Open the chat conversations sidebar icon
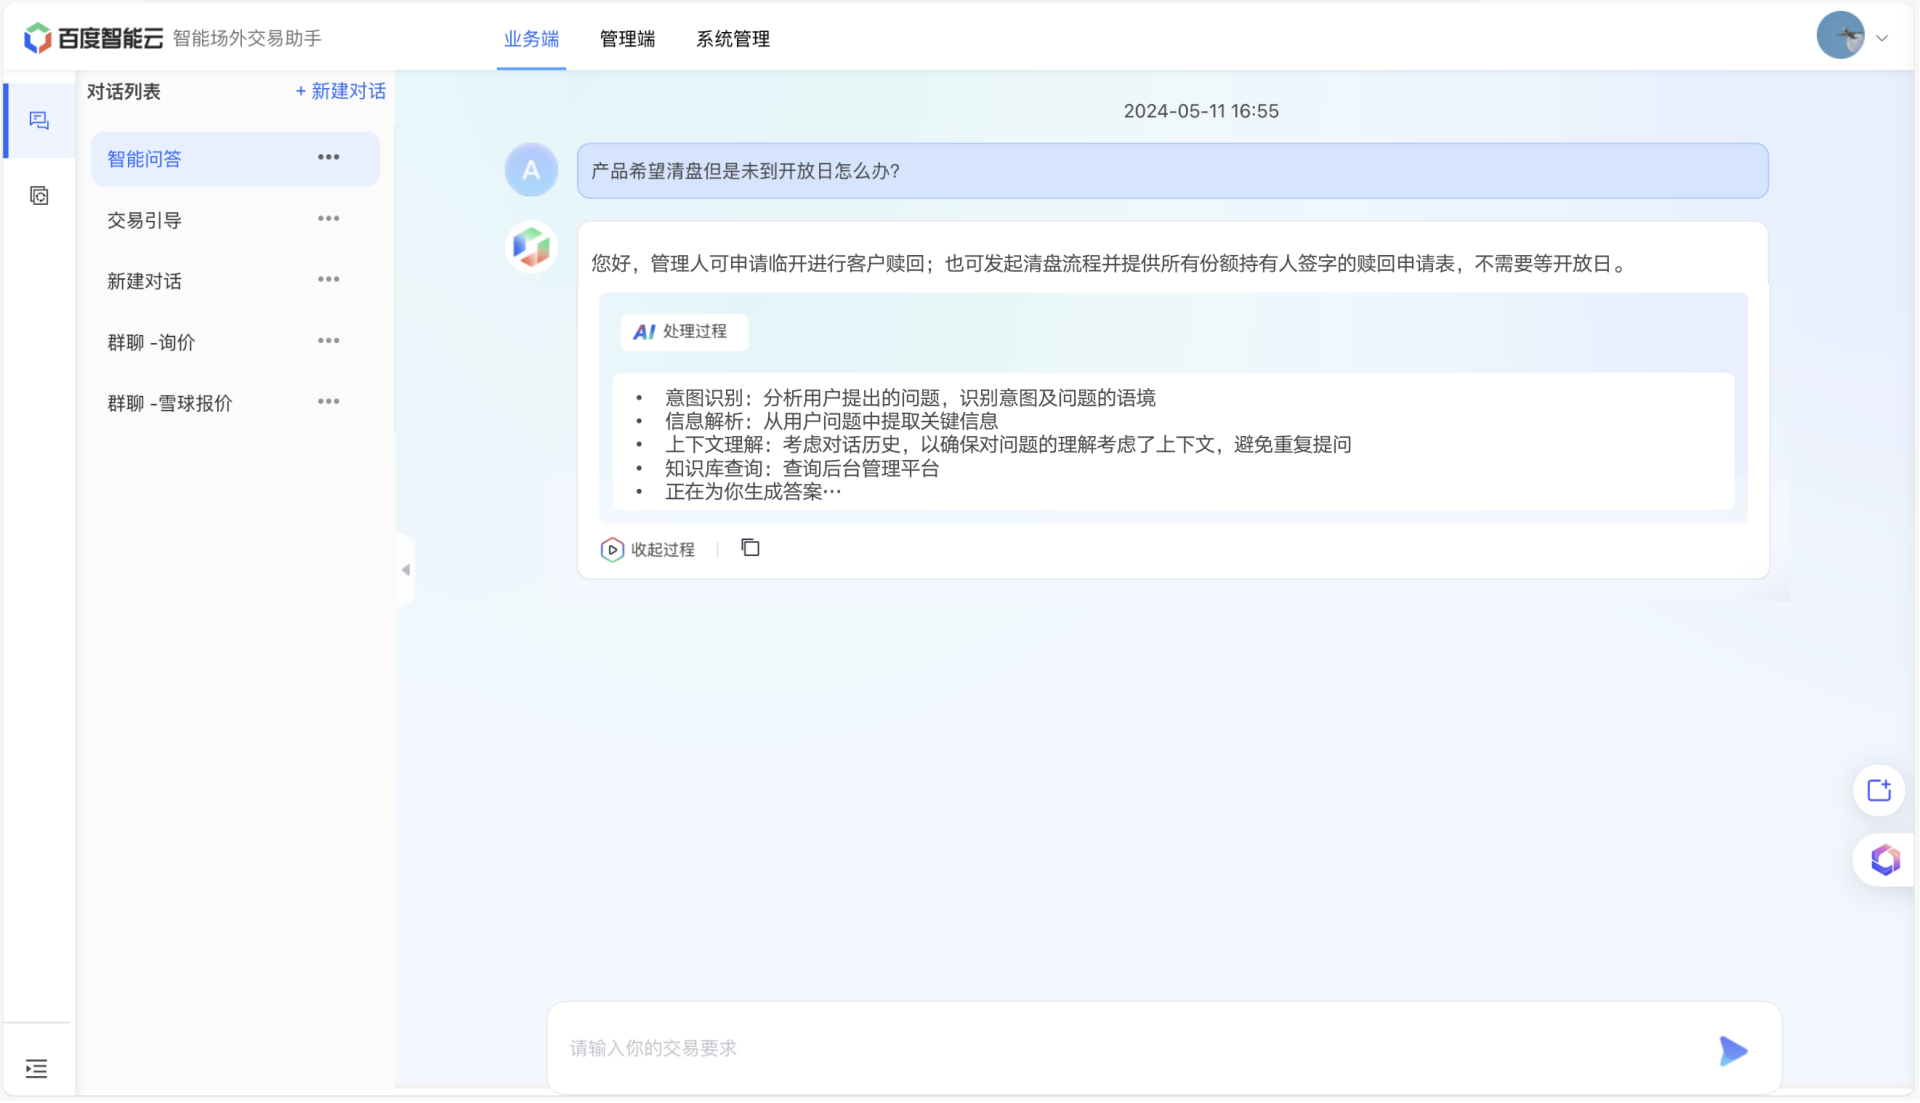 coord(39,121)
